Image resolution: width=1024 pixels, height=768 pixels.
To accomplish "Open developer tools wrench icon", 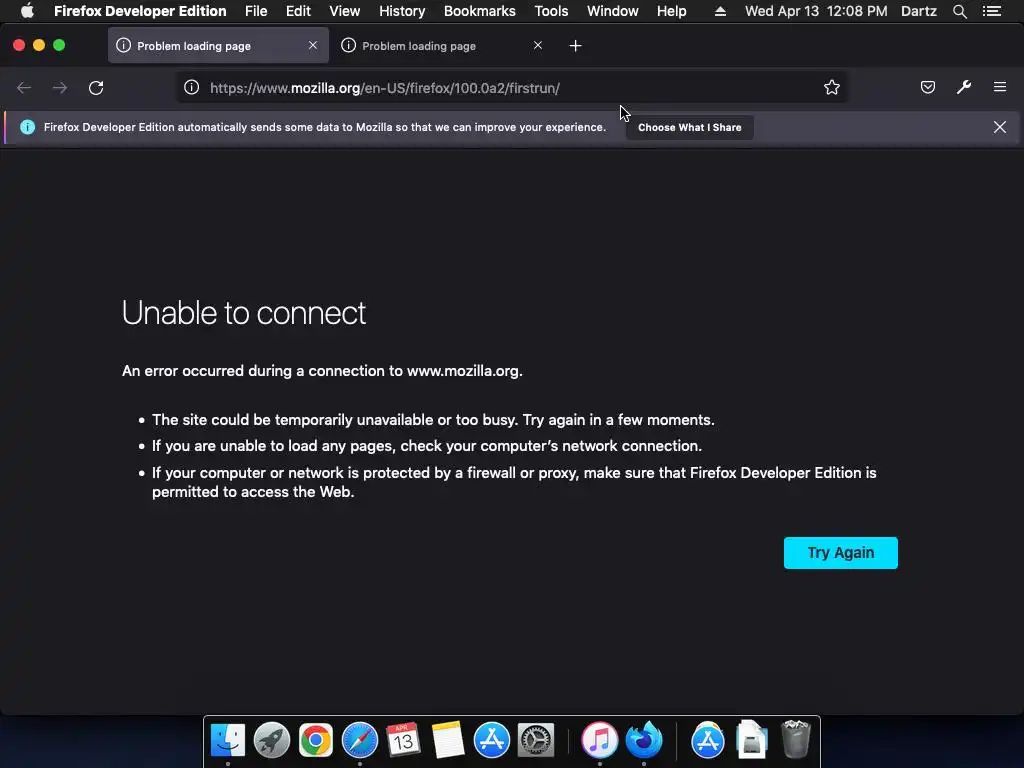I will click(964, 87).
